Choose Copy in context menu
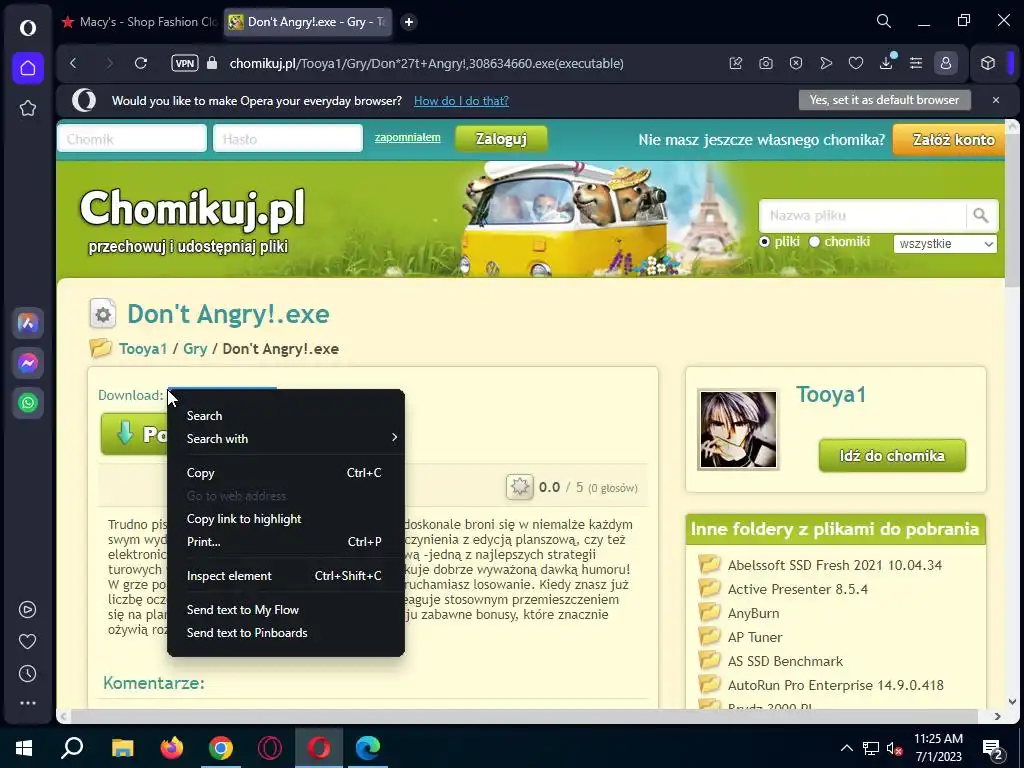 click(286, 472)
